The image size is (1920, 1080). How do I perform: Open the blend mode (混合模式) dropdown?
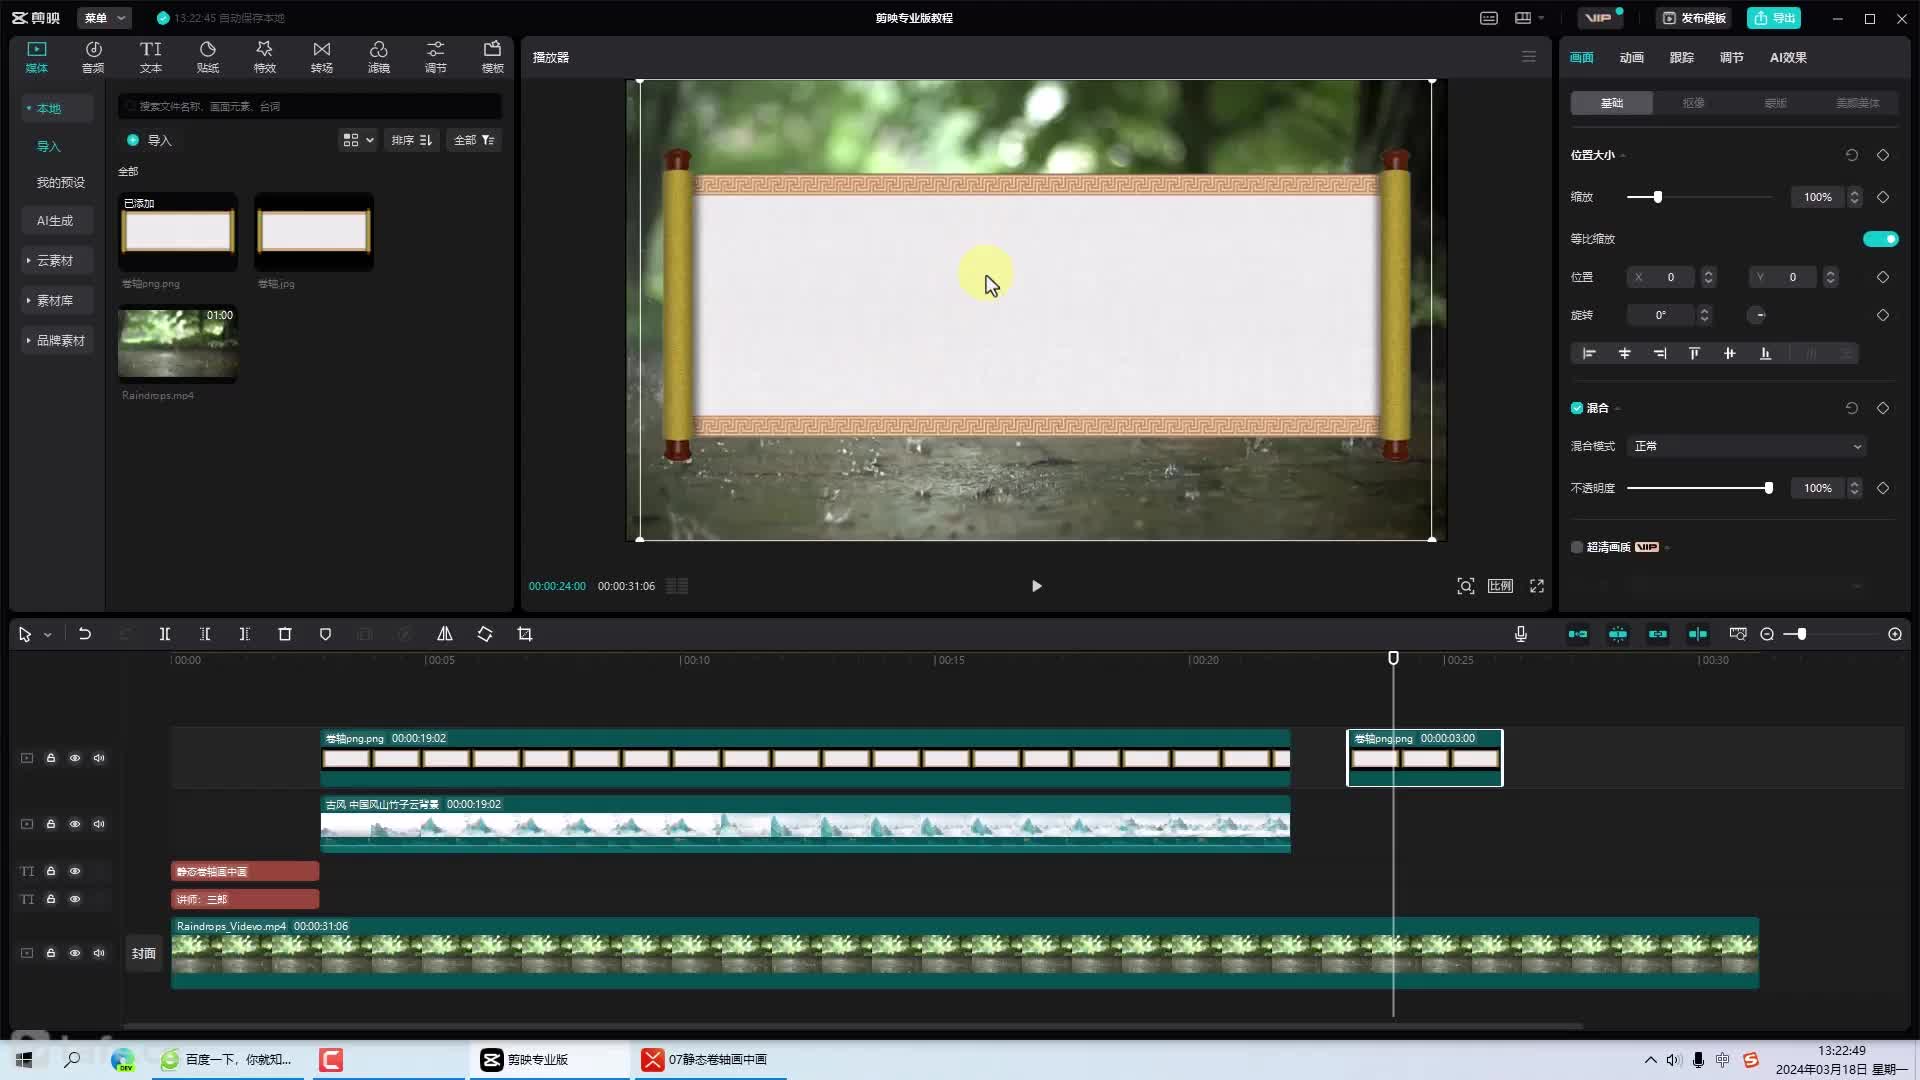(1747, 446)
